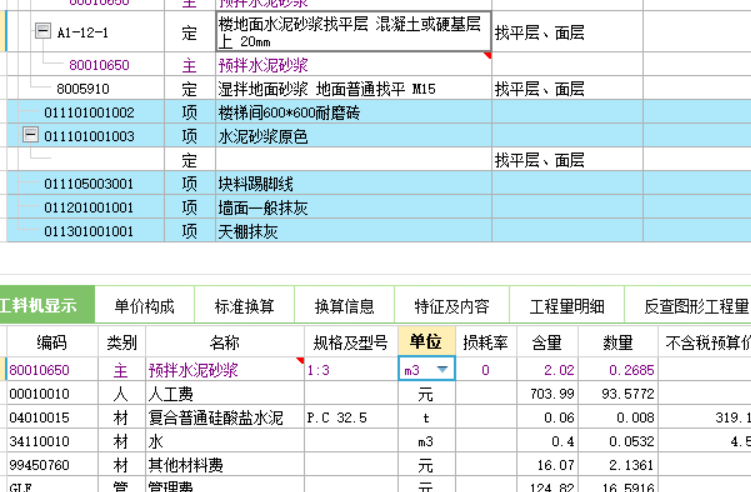The image size is (751, 492).
Task: Collapse the A1-12-1 tree row
Action: click(x=43, y=32)
